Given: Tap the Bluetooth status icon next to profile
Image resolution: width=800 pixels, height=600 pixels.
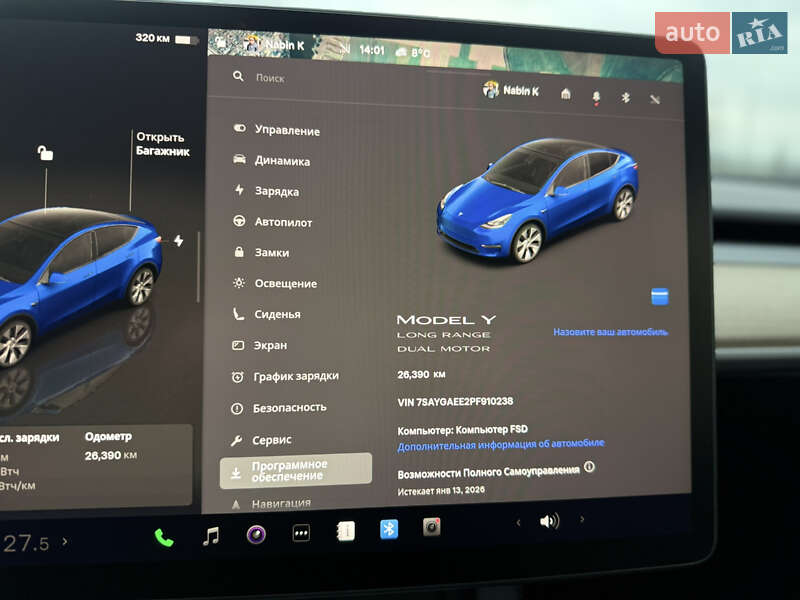Looking at the screenshot, I should 625,92.
